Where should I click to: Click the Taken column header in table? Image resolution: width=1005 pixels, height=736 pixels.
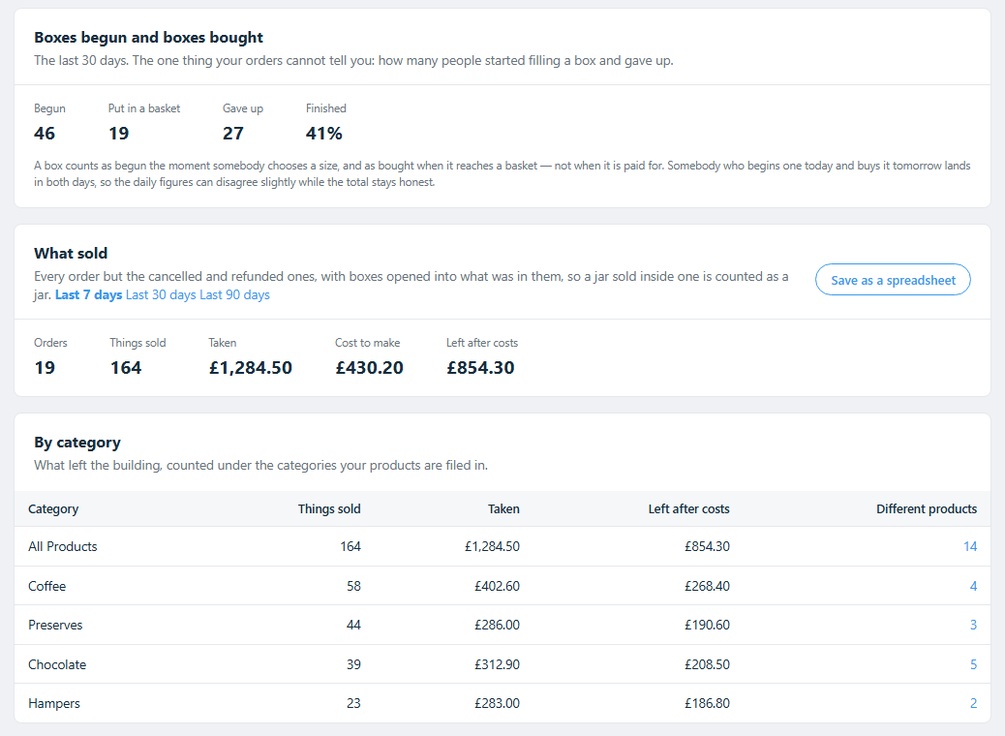tap(503, 509)
